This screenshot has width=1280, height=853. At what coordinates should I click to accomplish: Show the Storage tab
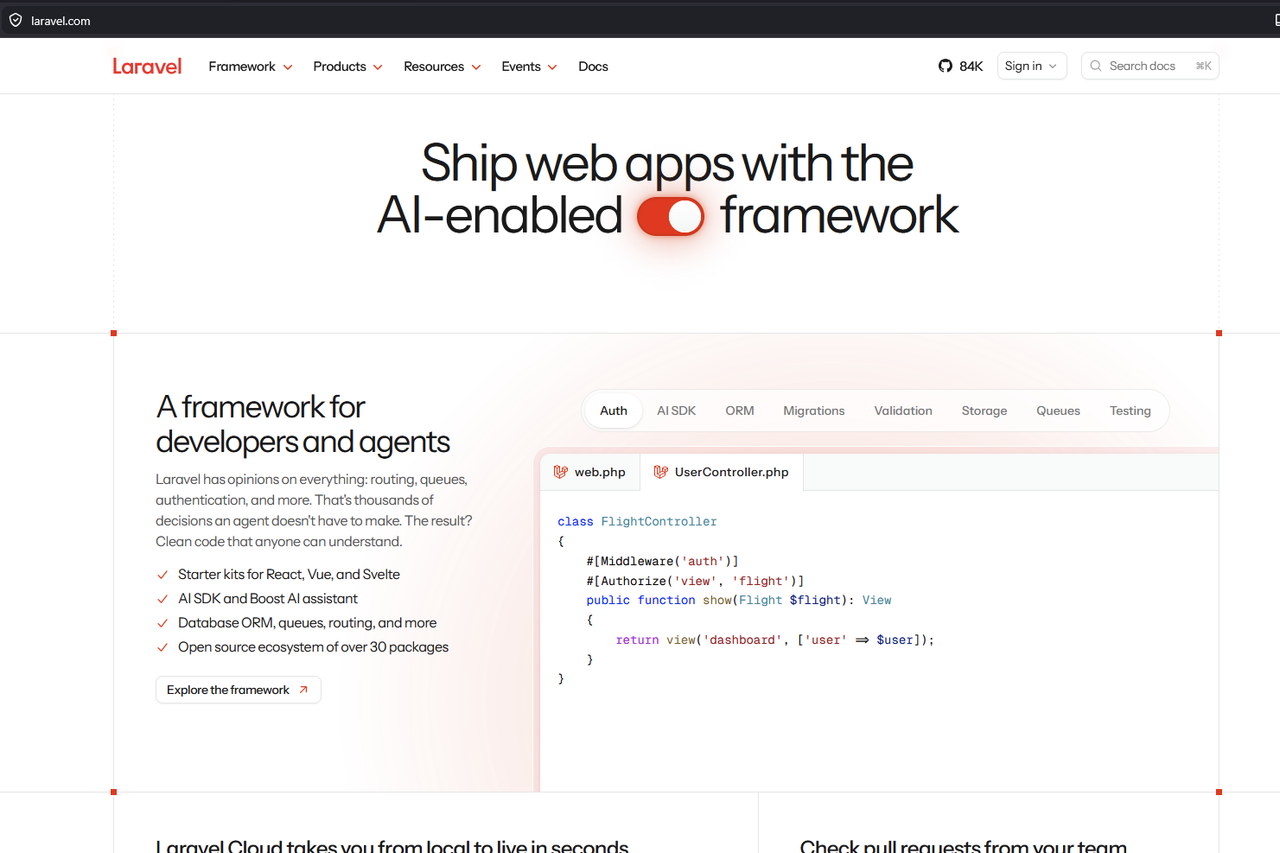tap(984, 411)
